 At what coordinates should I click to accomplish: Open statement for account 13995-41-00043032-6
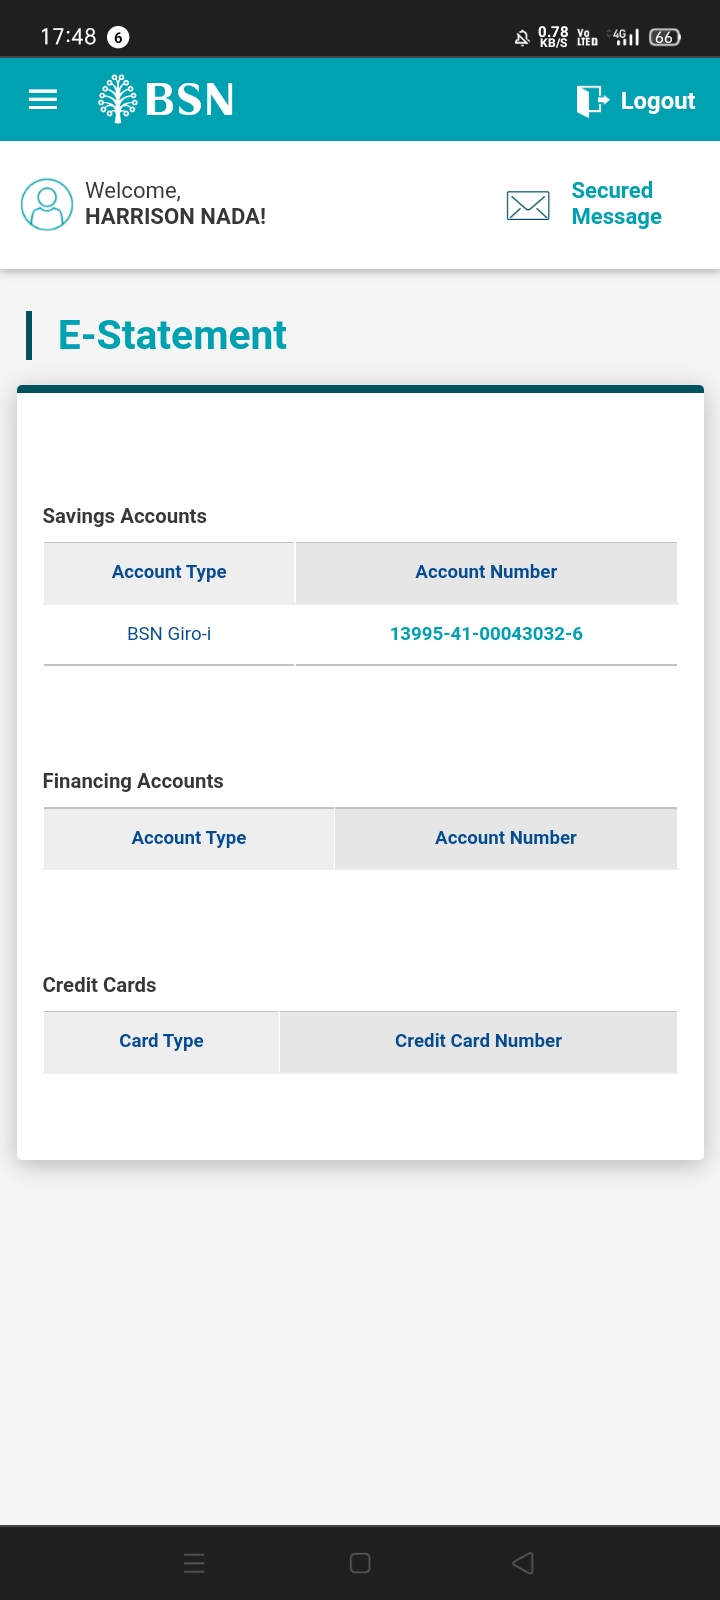pyautogui.click(x=486, y=634)
